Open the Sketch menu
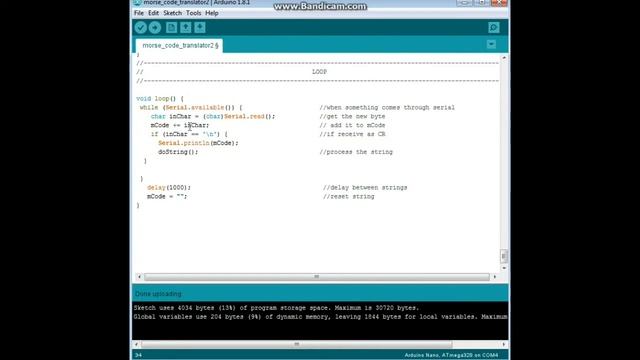 pyautogui.click(x=173, y=13)
